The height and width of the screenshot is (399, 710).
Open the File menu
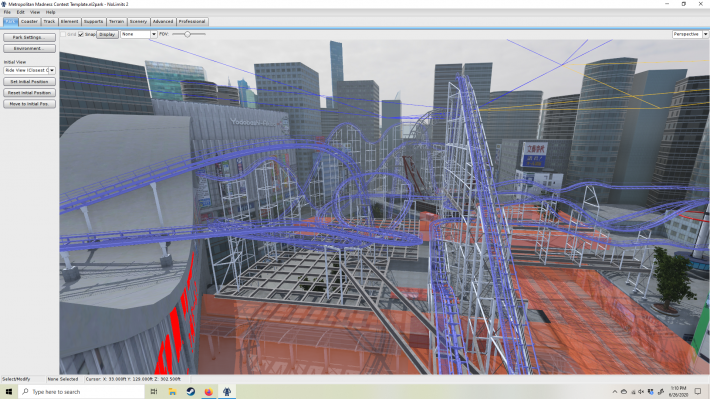(x=7, y=12)
